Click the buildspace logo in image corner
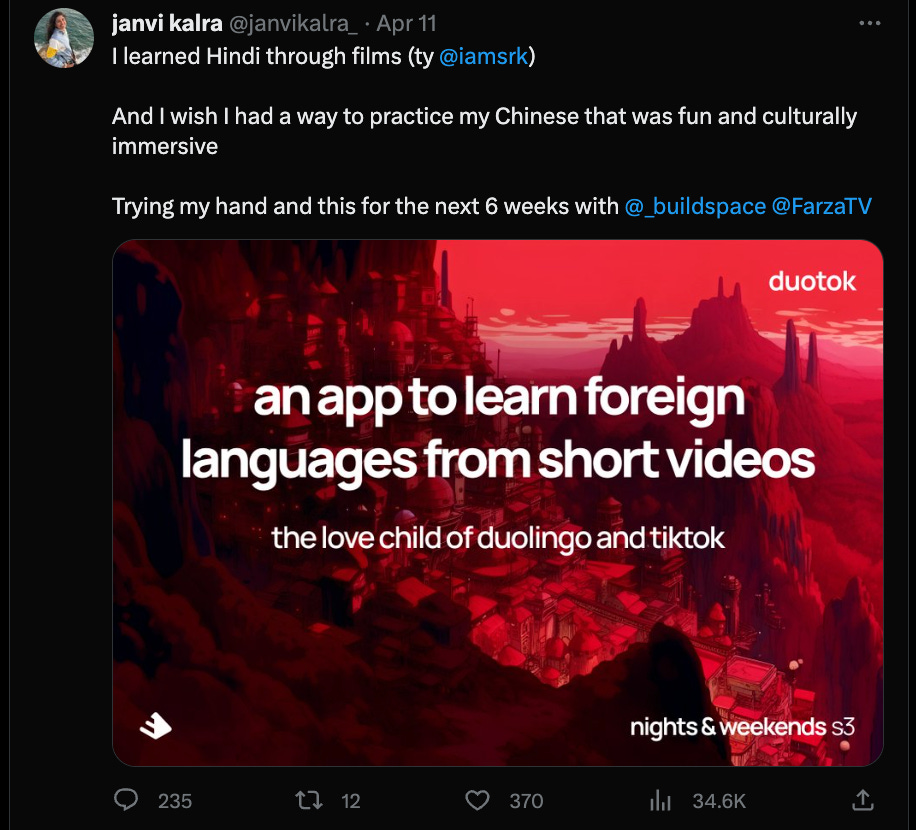 click(x=156, y=726)
